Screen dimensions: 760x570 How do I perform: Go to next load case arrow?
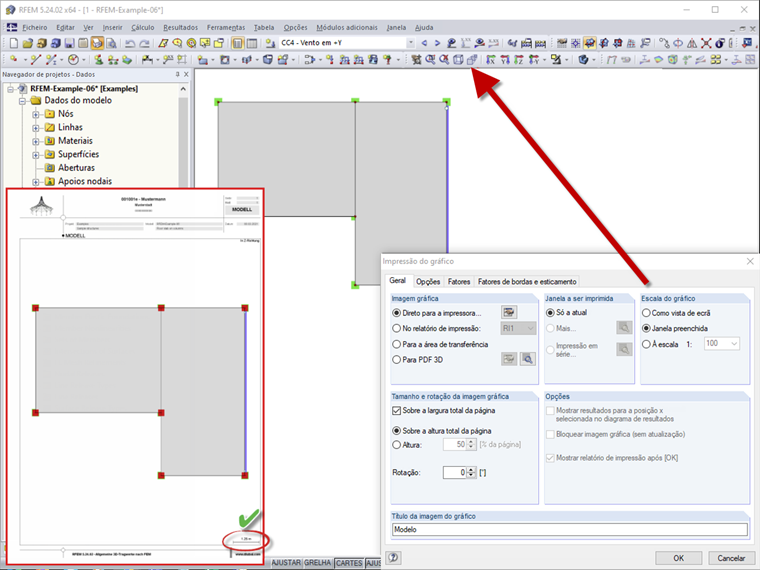coord(437,43)
